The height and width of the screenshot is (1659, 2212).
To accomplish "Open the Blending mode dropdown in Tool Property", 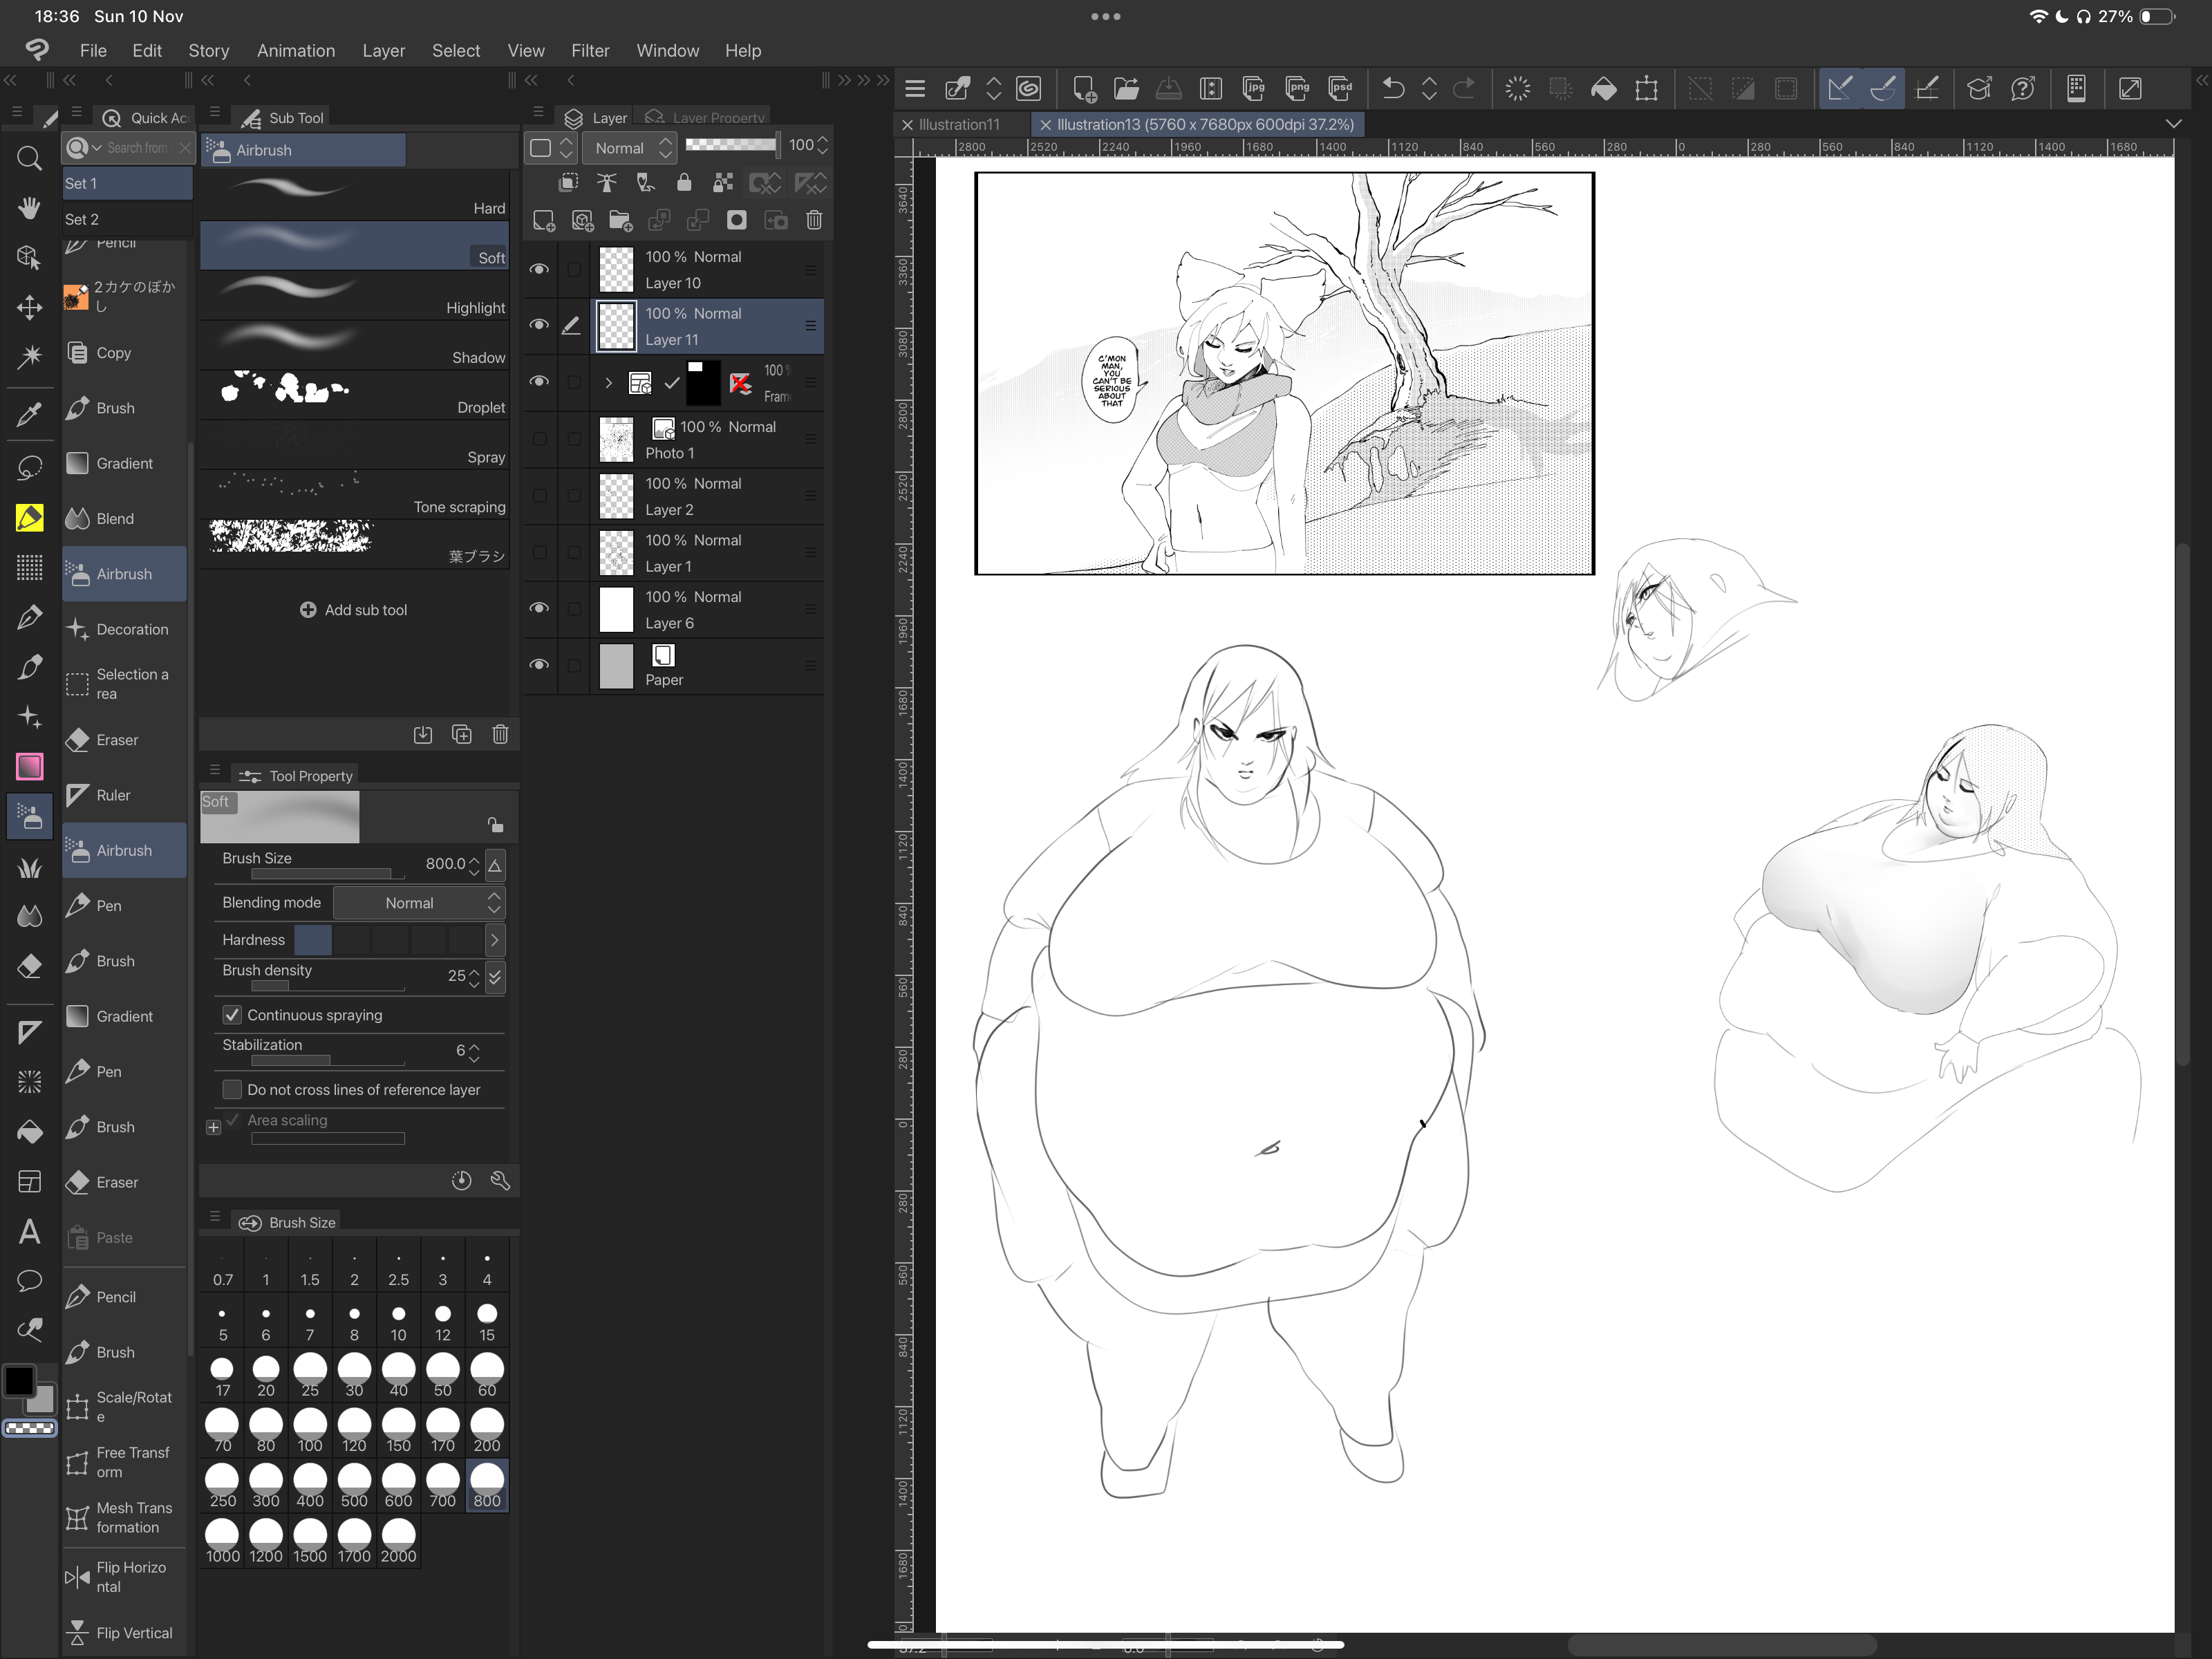I will pyautogui.click(x=419, y=903).
